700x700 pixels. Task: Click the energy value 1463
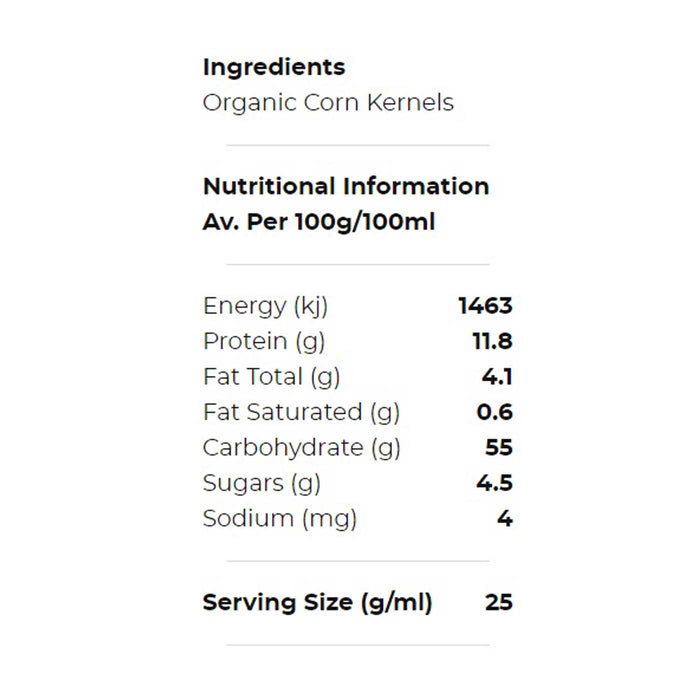[485, 306]
